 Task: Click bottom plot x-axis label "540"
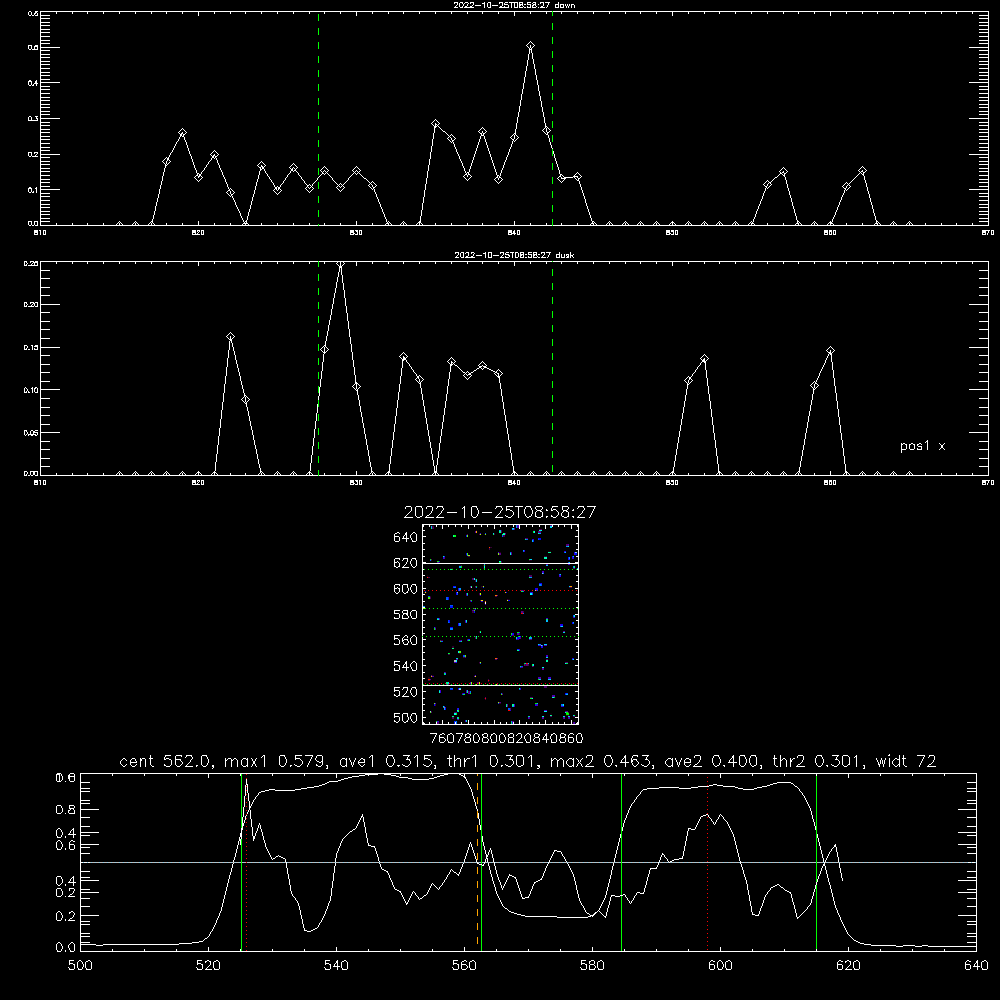click(x=336, y=966)
